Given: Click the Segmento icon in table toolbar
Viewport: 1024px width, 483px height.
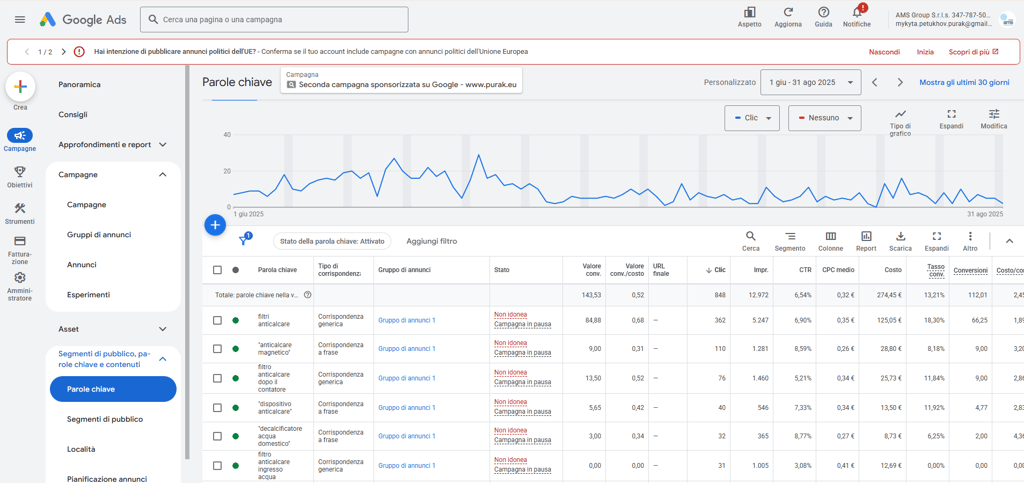Looking at the screenshot, I should coord(789,237).
